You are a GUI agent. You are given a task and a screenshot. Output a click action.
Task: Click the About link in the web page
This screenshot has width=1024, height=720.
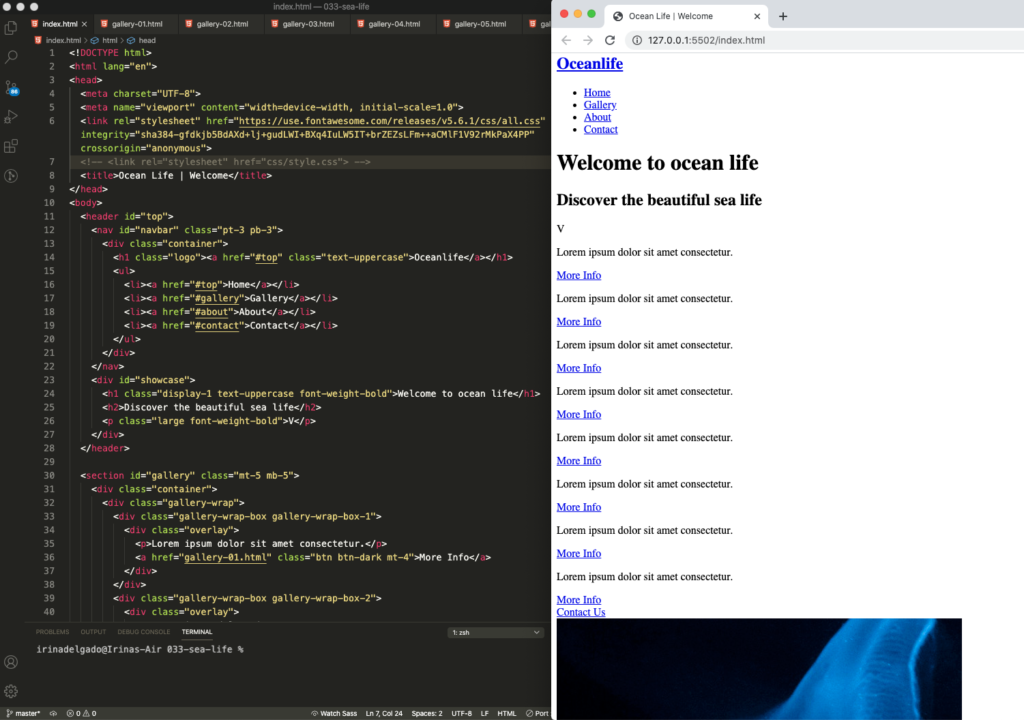(x=597, y=118)
